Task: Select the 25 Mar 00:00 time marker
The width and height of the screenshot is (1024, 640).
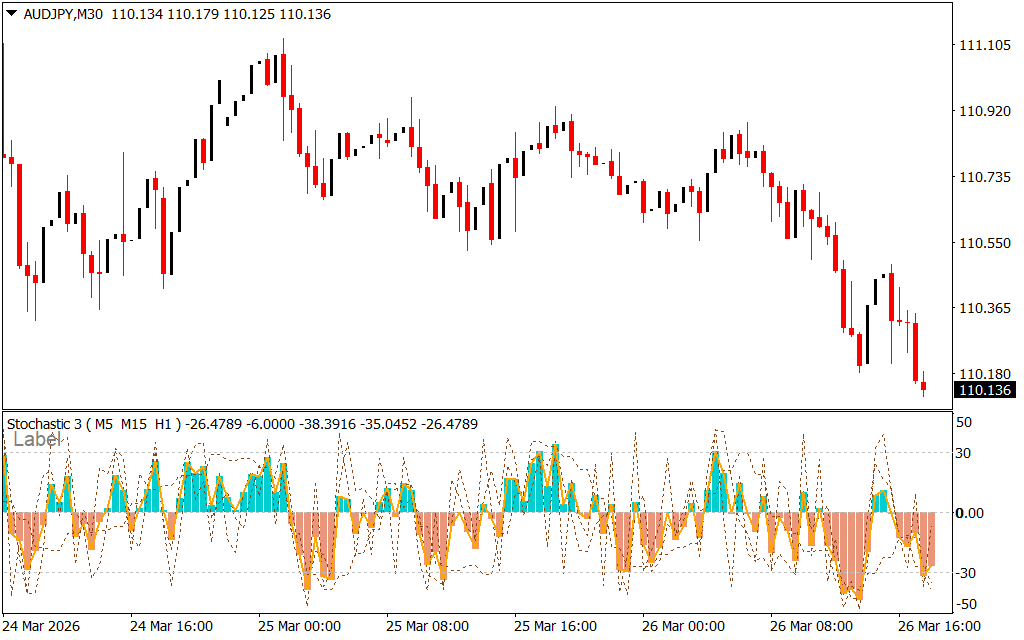Action: coord(300,626)
